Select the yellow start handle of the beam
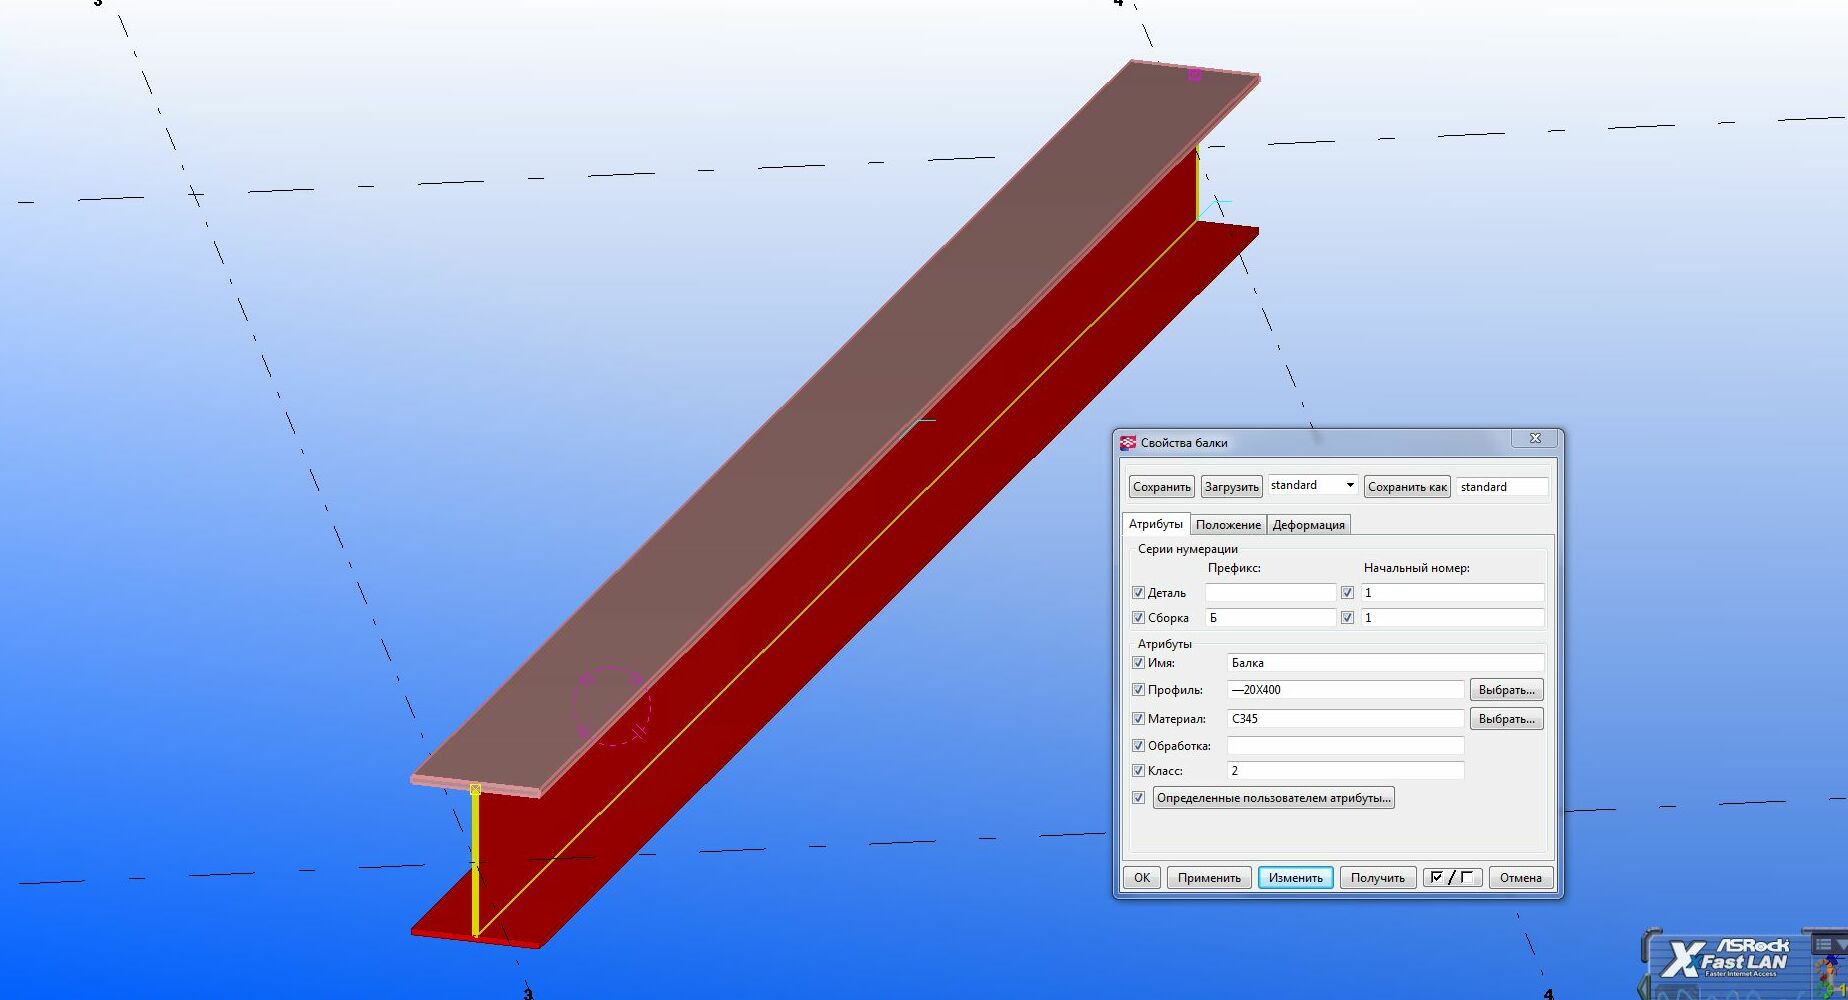This screenshot has width=1848, height=1000. point(475,790)
